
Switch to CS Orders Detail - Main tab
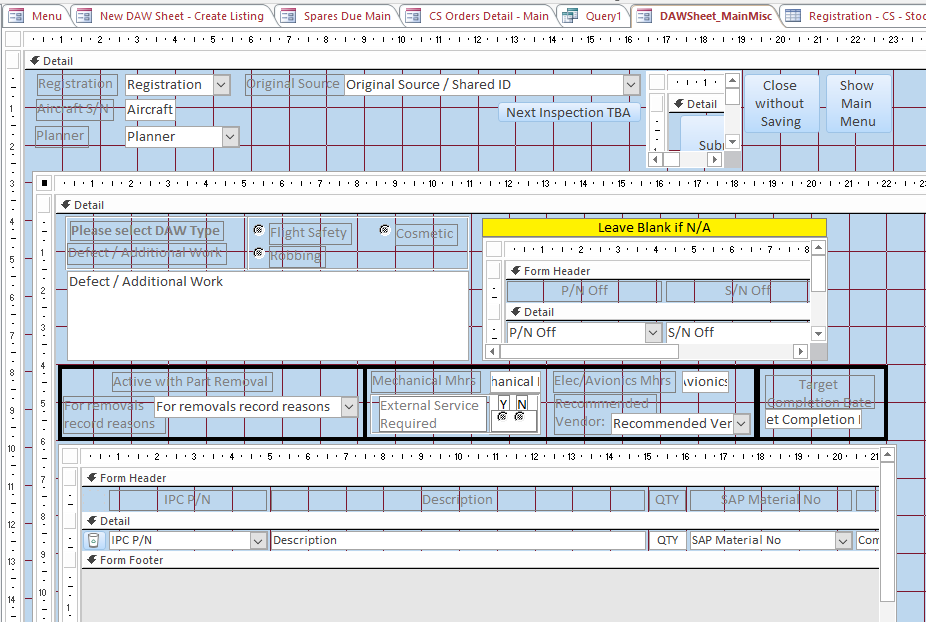[x=478, y=16]
